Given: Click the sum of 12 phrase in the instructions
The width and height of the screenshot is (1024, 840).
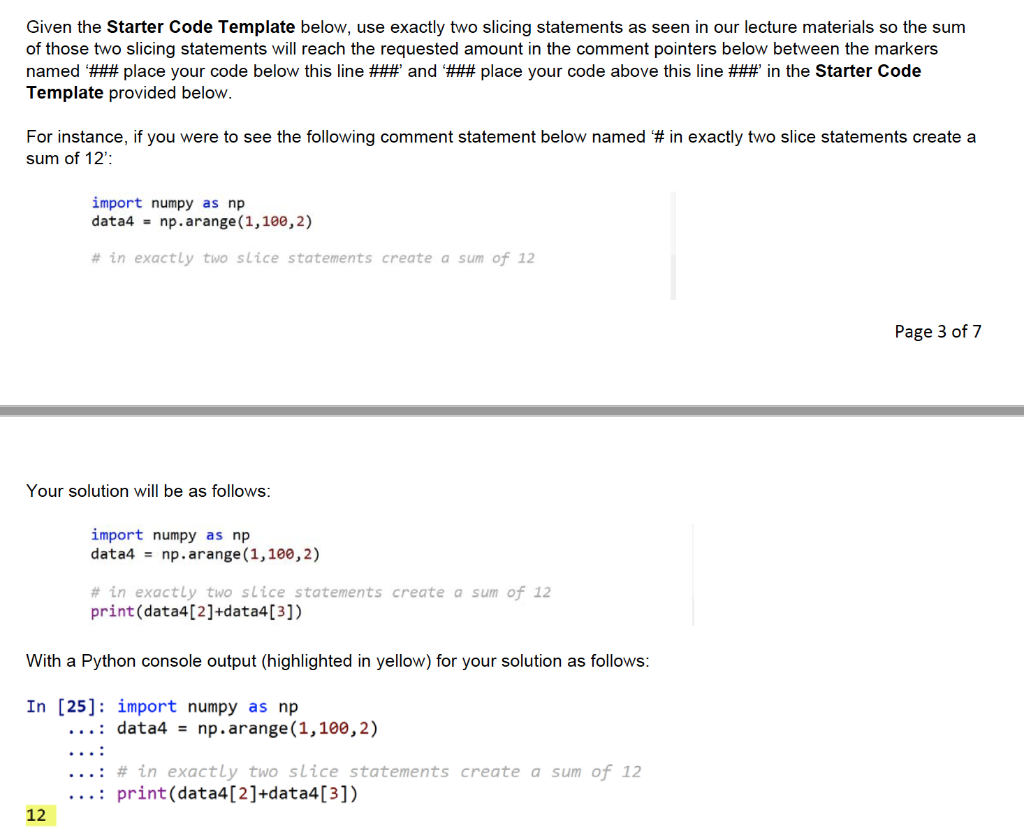Looking at the screenshot, I should click(60, 158).
